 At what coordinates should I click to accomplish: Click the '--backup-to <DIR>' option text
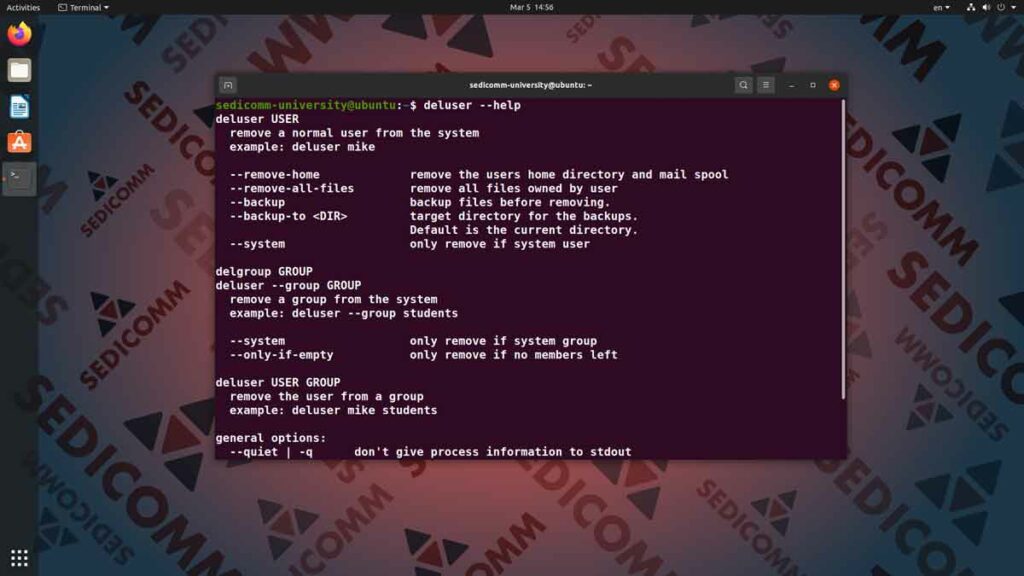(288, 216)
